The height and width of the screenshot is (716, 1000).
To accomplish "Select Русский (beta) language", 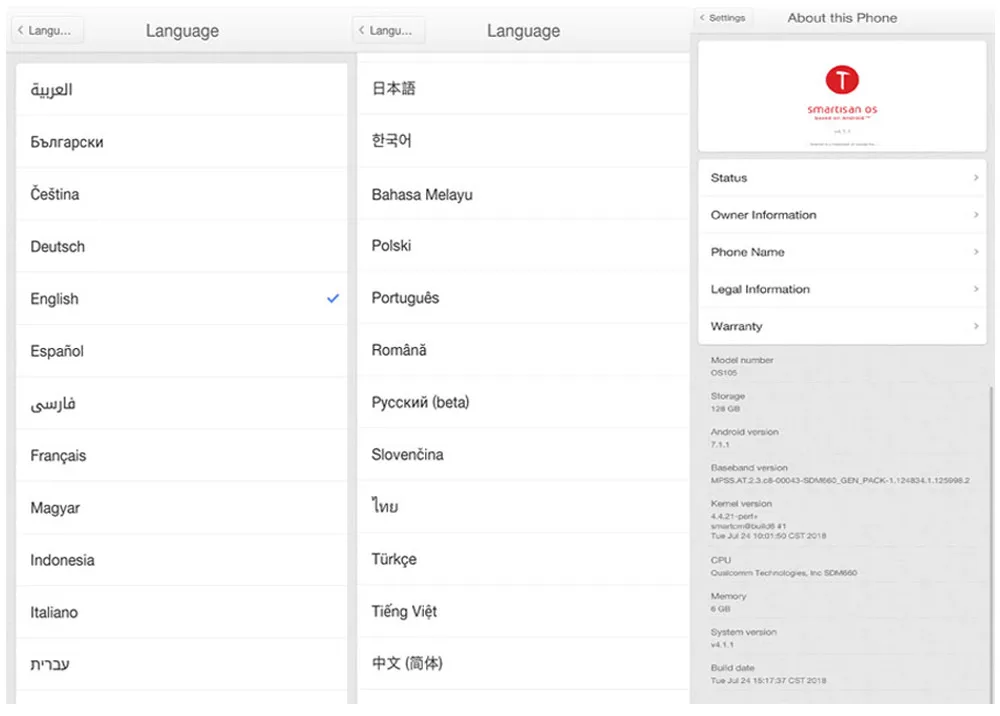I will pos(523,402).
